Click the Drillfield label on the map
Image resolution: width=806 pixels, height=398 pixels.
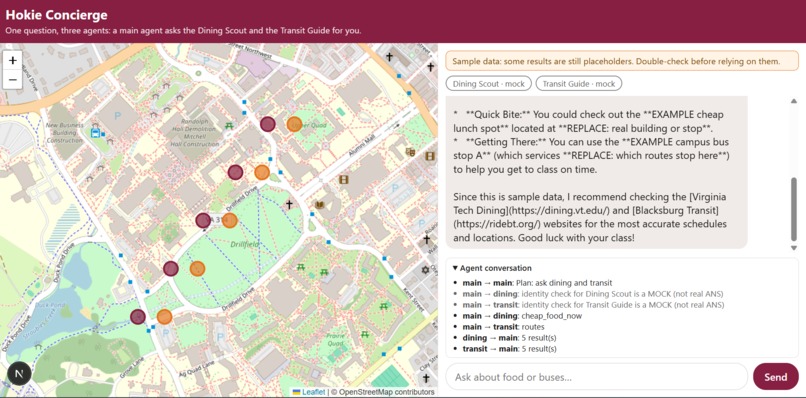click(245, 244)
